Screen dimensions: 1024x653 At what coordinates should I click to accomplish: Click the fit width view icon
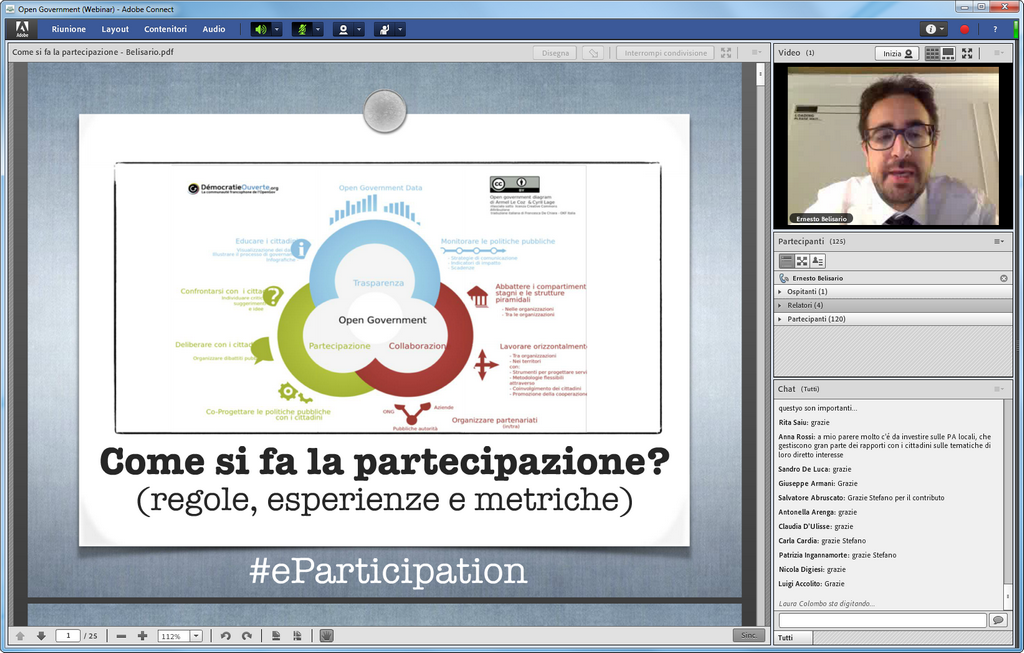298,636
